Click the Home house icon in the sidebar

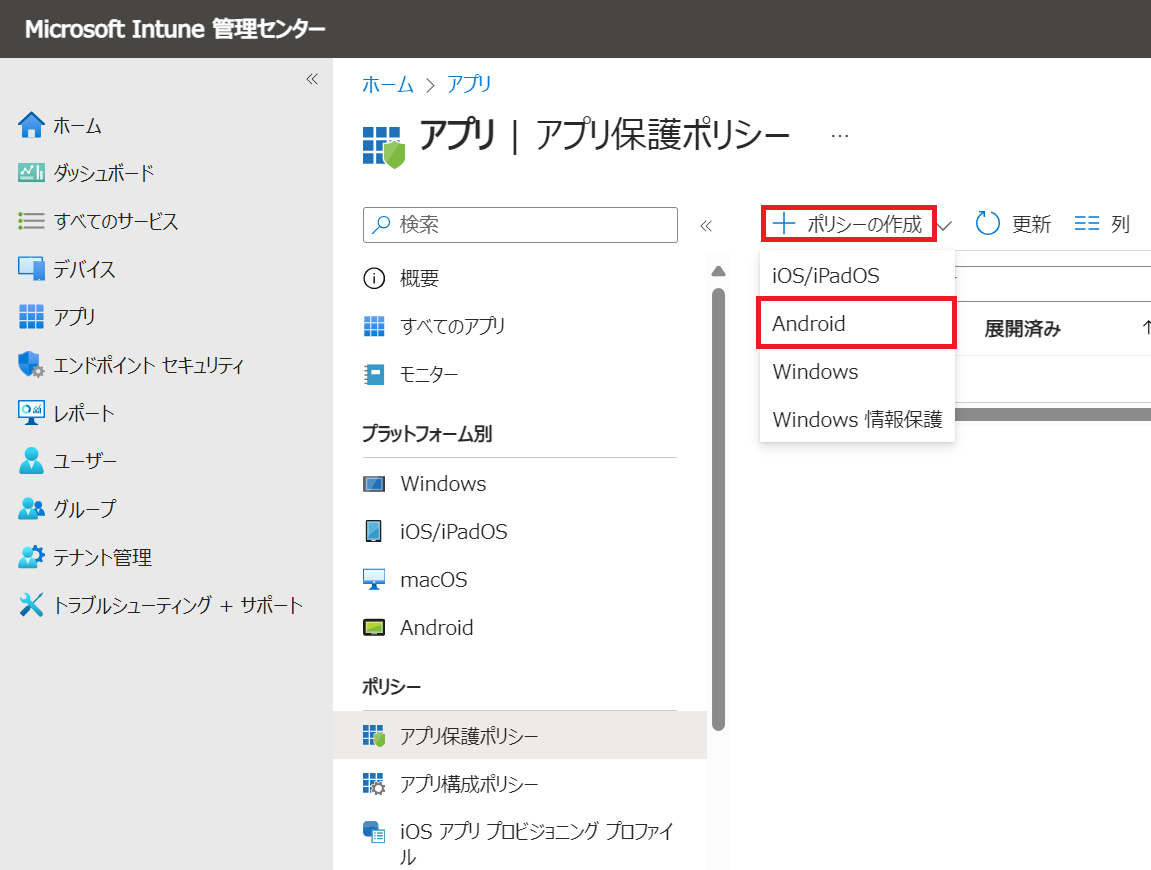pyautogui.click(x=31, y=125)
